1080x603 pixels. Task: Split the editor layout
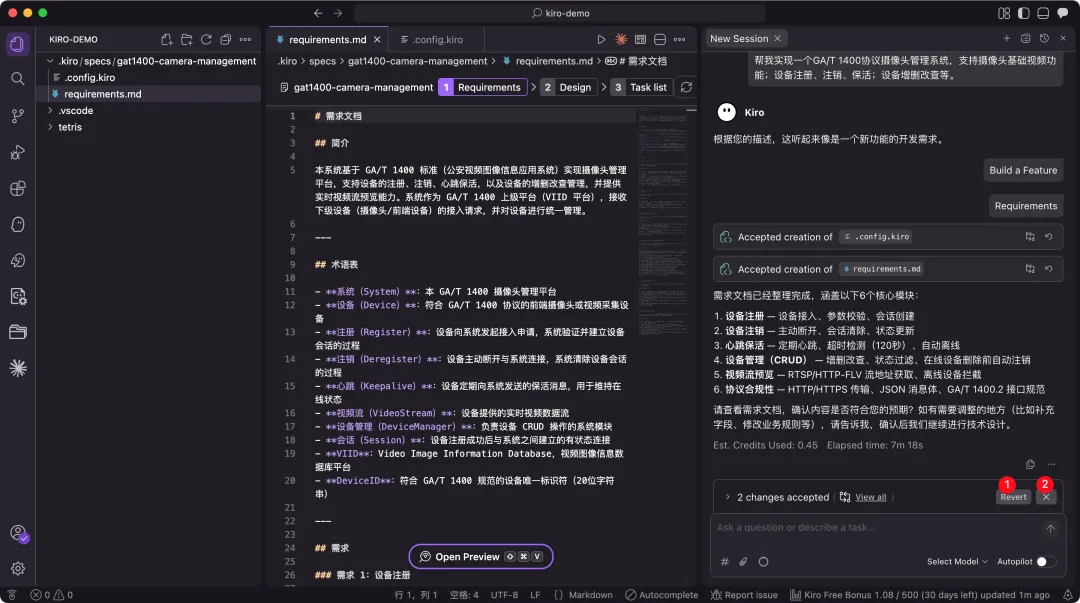click(660, 39)
